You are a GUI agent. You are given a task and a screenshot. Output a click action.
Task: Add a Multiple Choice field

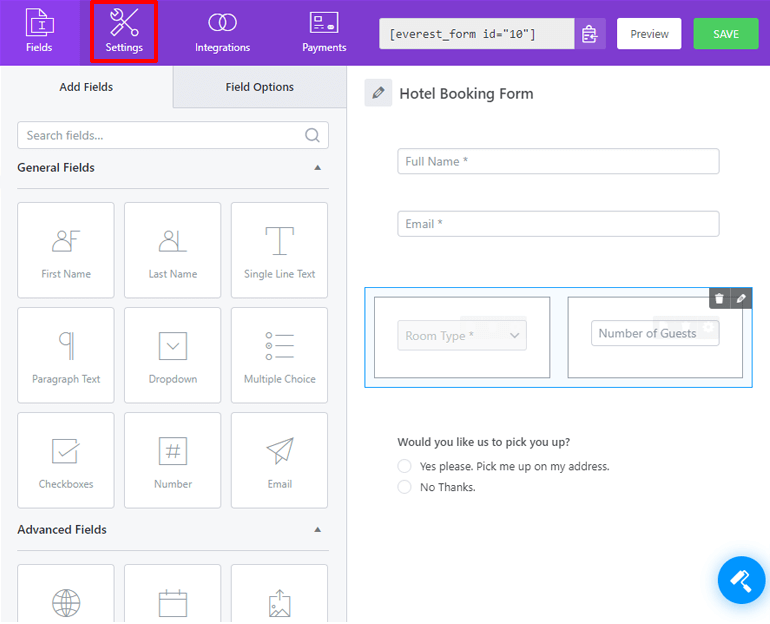tap(279, 355)
